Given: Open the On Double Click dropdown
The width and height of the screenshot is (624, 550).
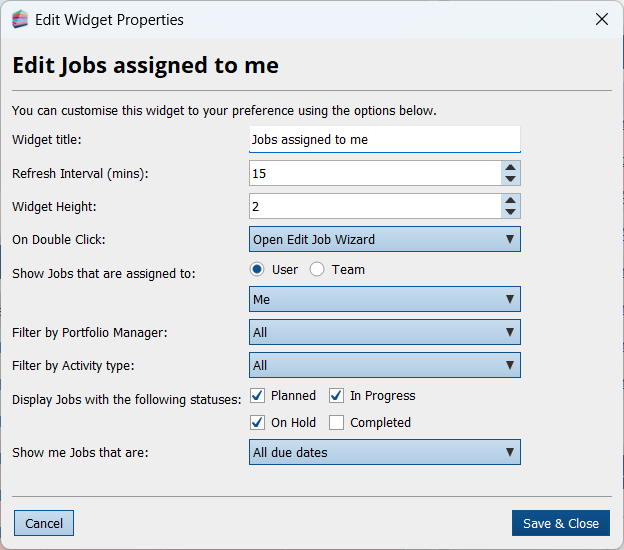Looking at the screenshot, I should tap(384, 239).
